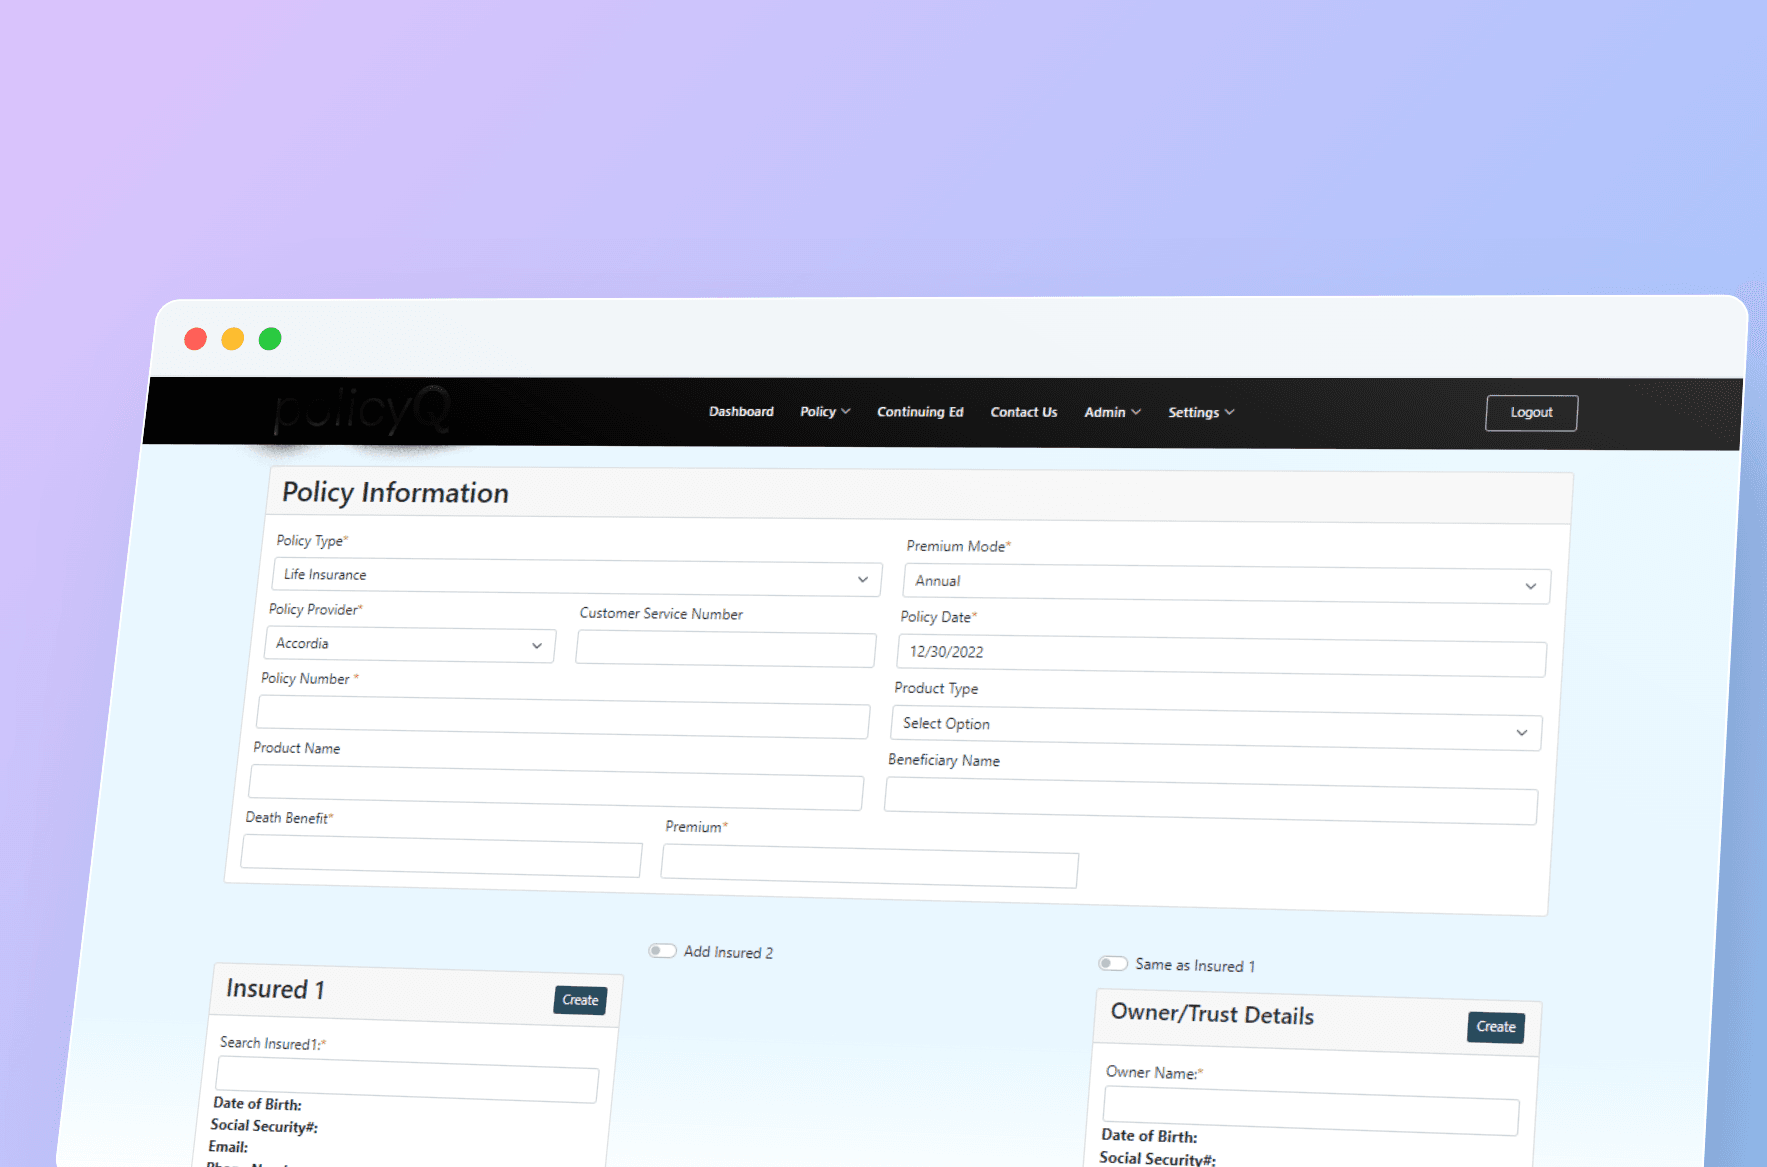Image resolution: width=1767 pixels, height=1167 pixels.
Task: Go to Continuing Ed page
Action: [x=920, y=412]
